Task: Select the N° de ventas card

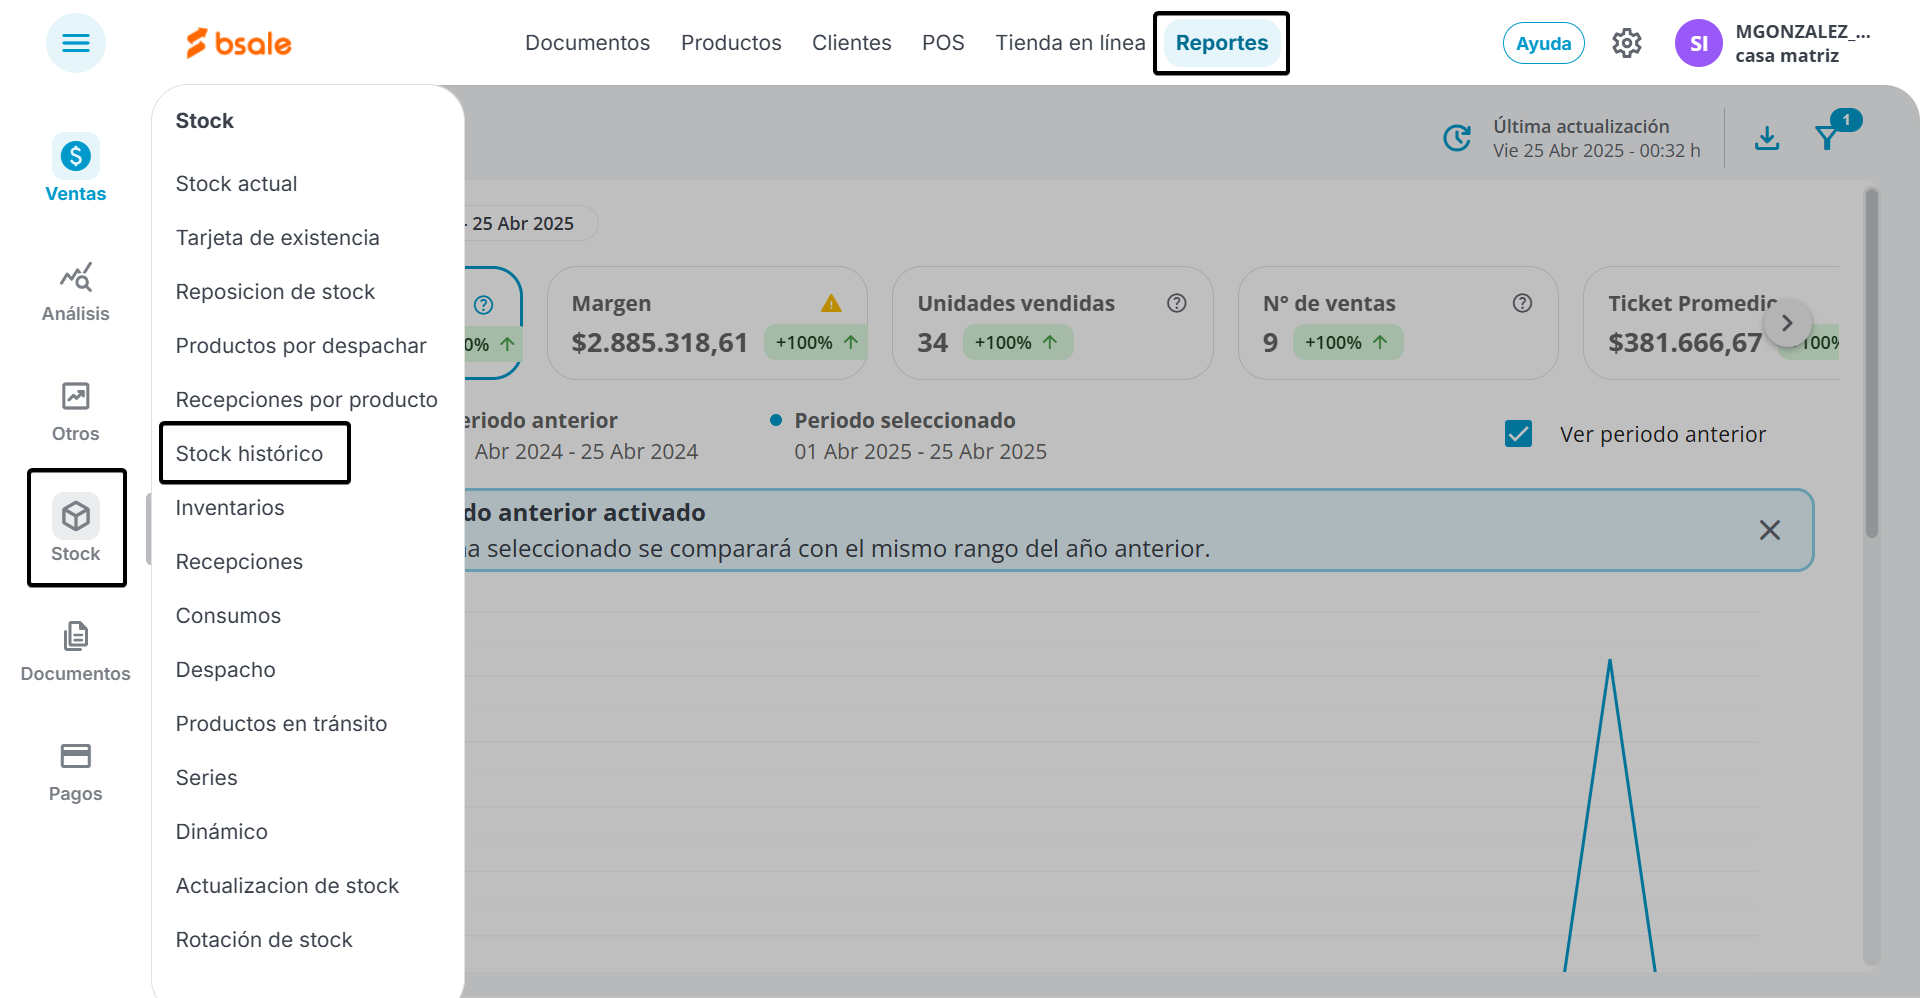Action: [1398, 323]
